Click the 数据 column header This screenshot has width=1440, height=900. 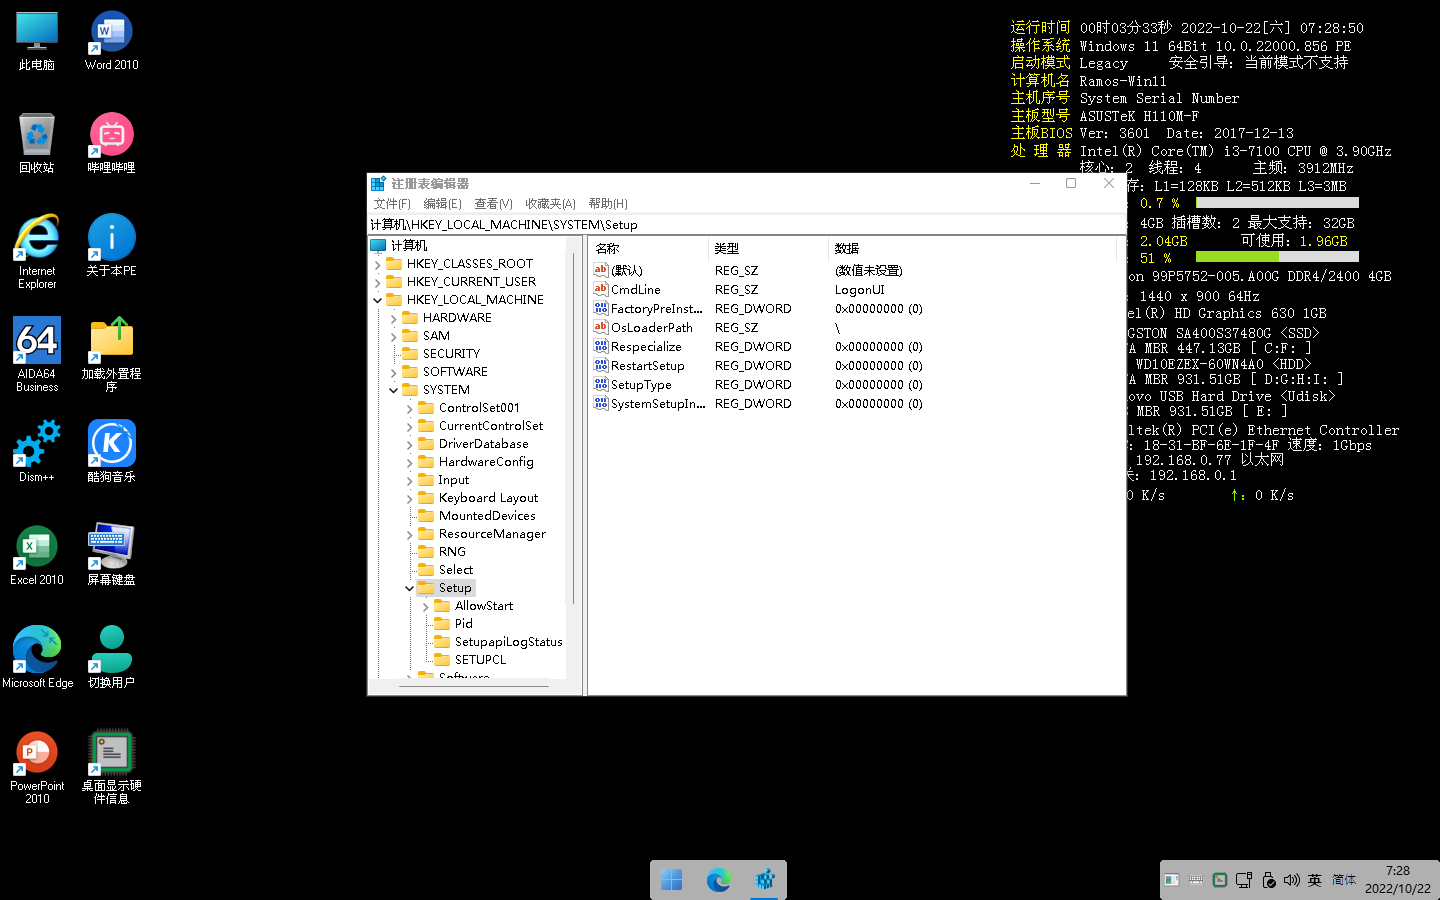tap(972, 248)
